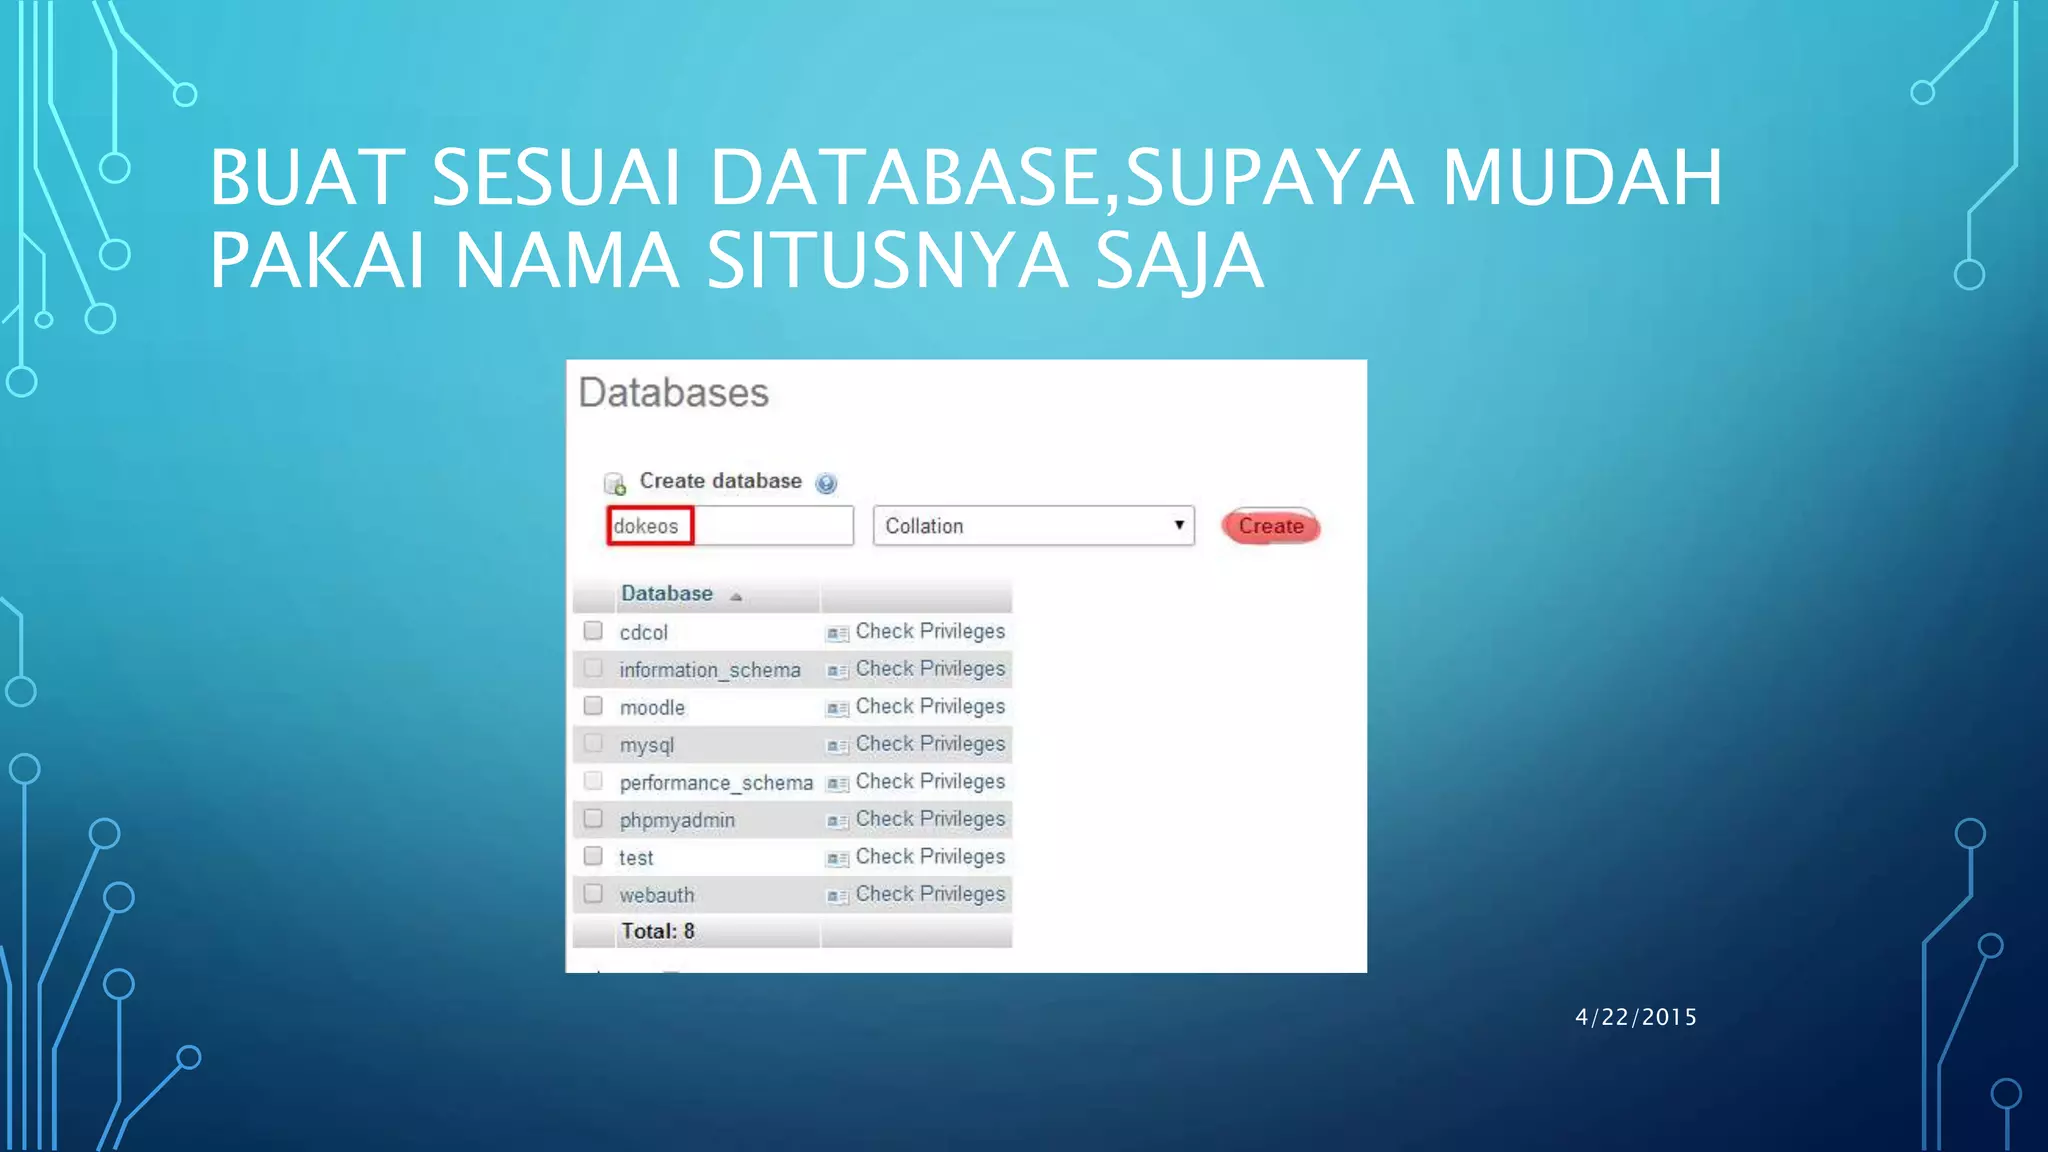
Task: Tick the webauth database checkbox
Action: pyautogui.click(x=593, y=893)
